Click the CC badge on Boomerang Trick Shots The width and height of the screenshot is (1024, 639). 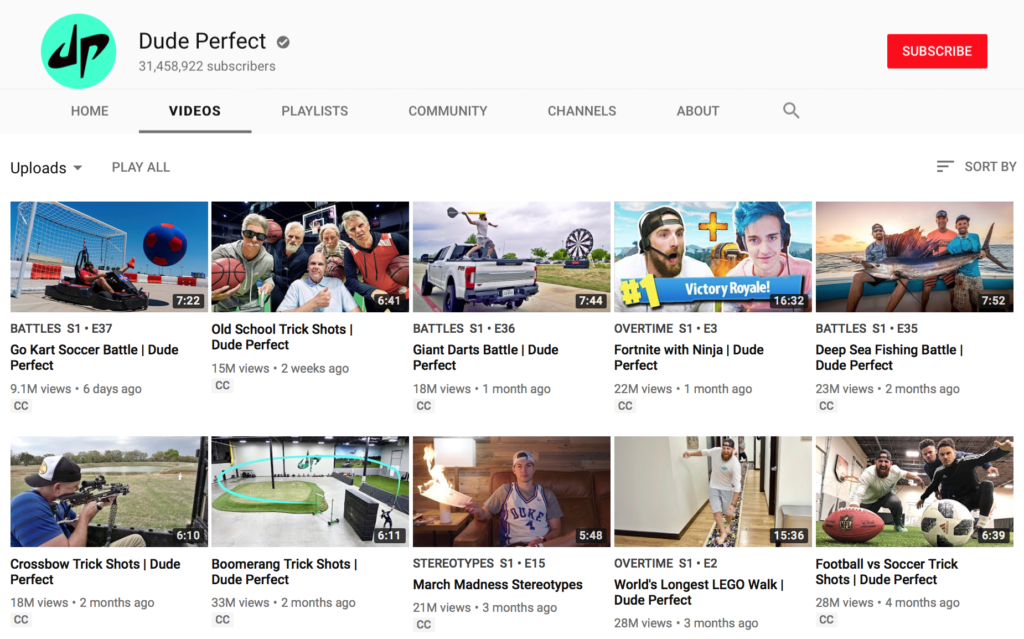[222, 620]
